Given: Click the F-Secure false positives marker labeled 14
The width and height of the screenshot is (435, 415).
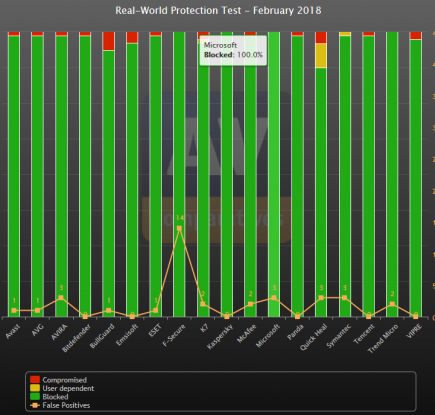Looking at the screenshot, I should coord(179,229).
